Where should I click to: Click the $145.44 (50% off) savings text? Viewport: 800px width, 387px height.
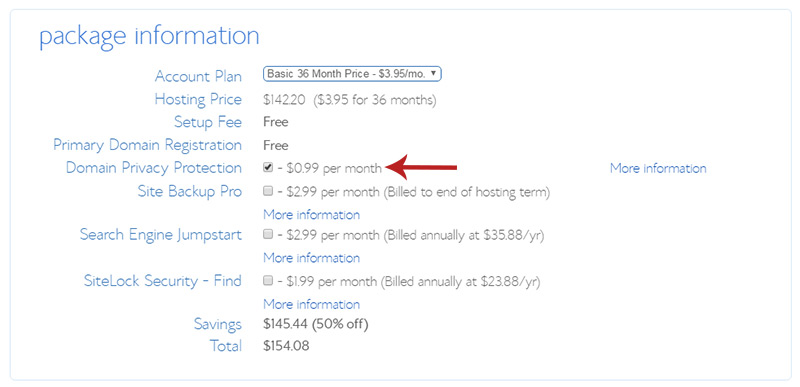316,324
